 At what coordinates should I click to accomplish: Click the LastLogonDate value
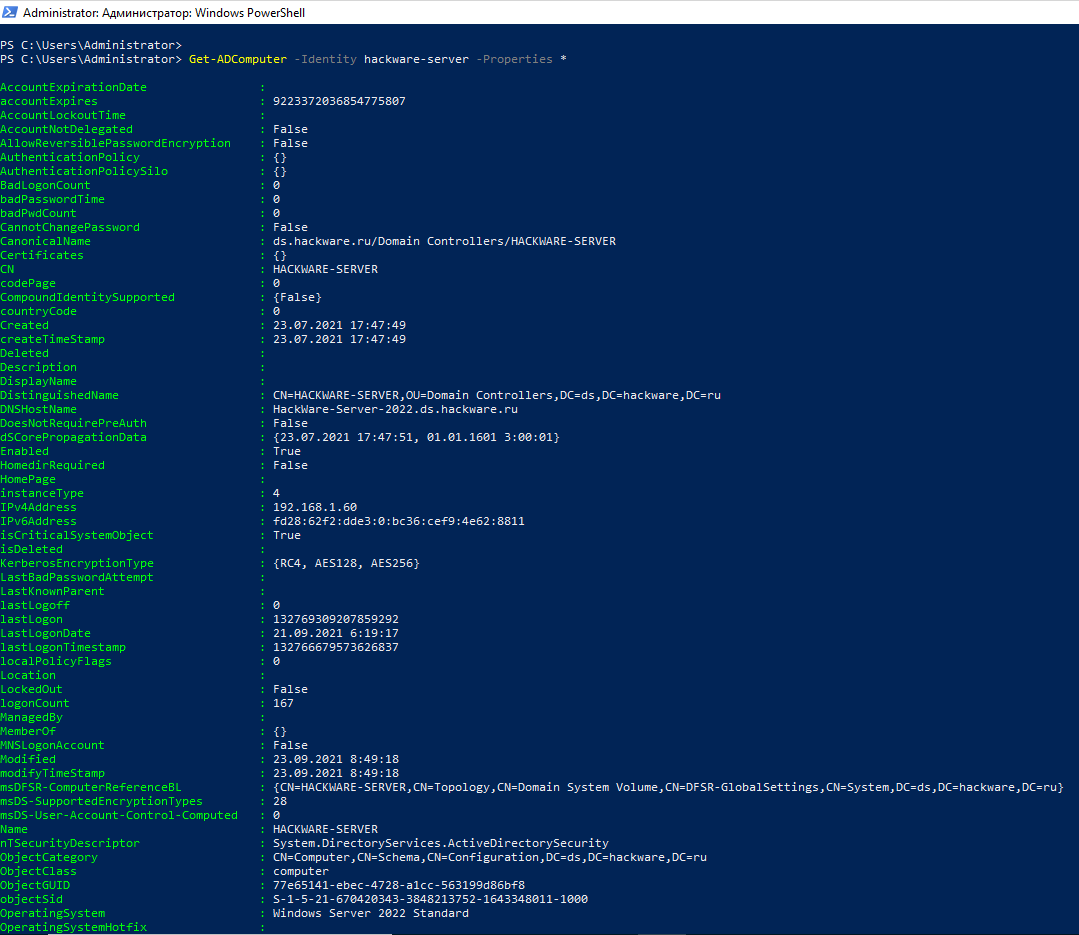pos(335,633)
